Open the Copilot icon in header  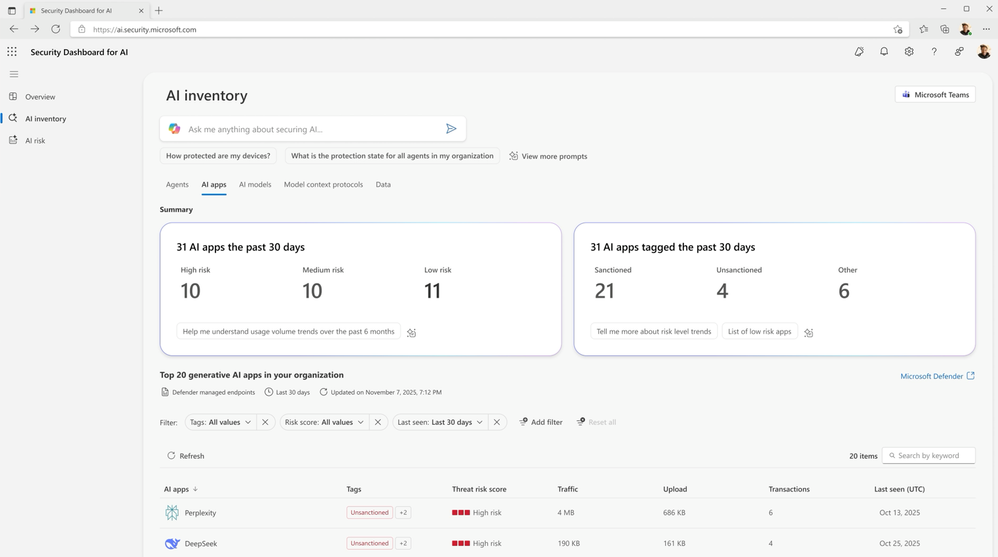pos(859,52)
